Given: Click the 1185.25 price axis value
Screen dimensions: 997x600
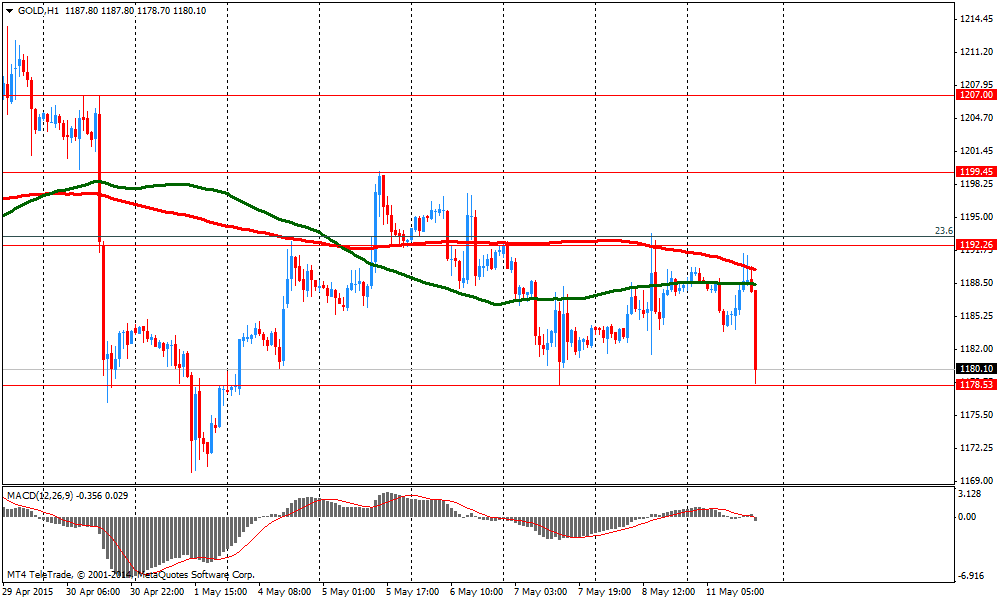Looking at the screenshot, I should (978, 316).
